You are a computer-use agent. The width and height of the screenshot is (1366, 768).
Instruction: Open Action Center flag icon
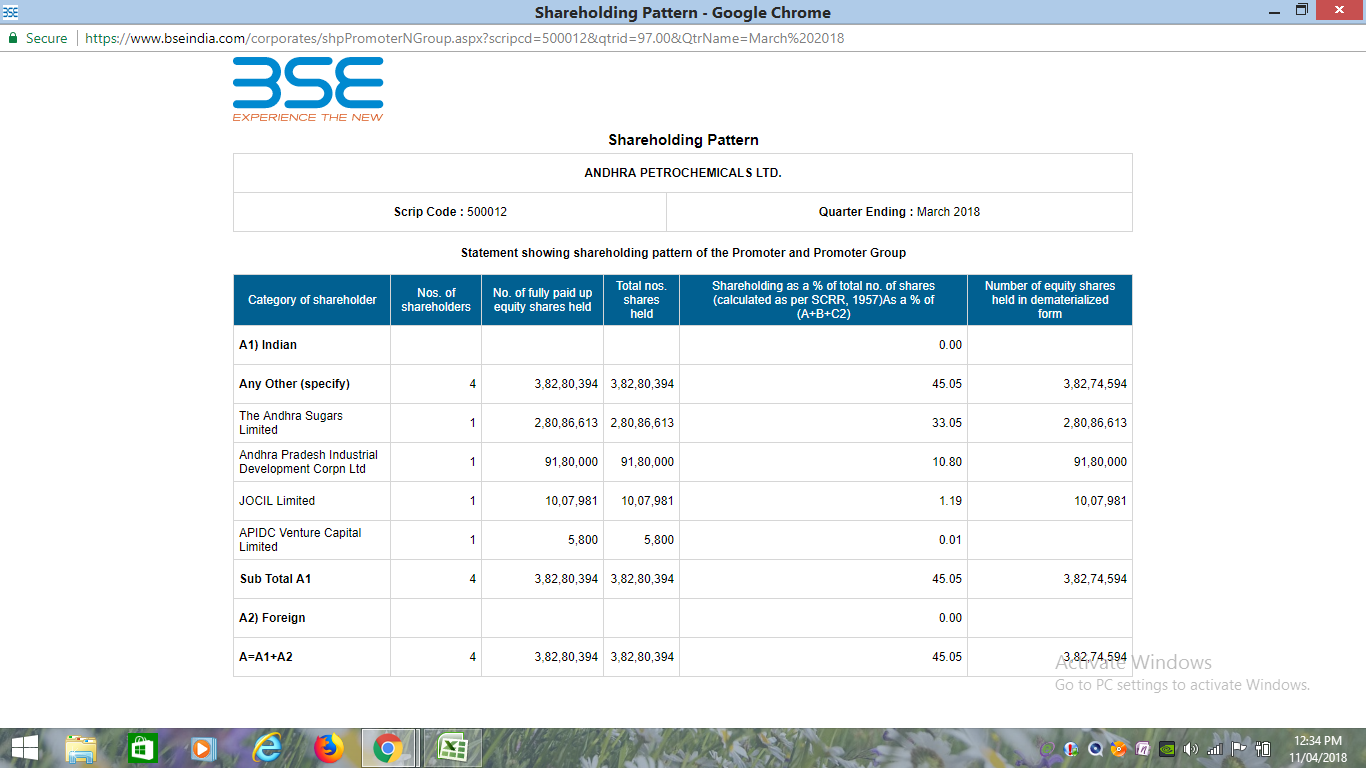1238,748
